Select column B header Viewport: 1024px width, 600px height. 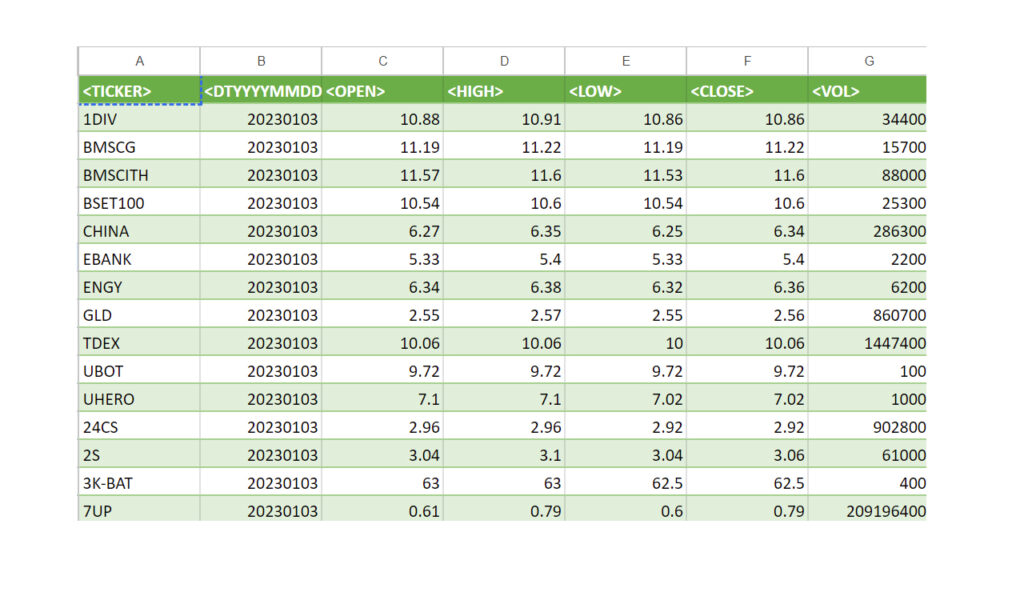(x=261, y=61)
